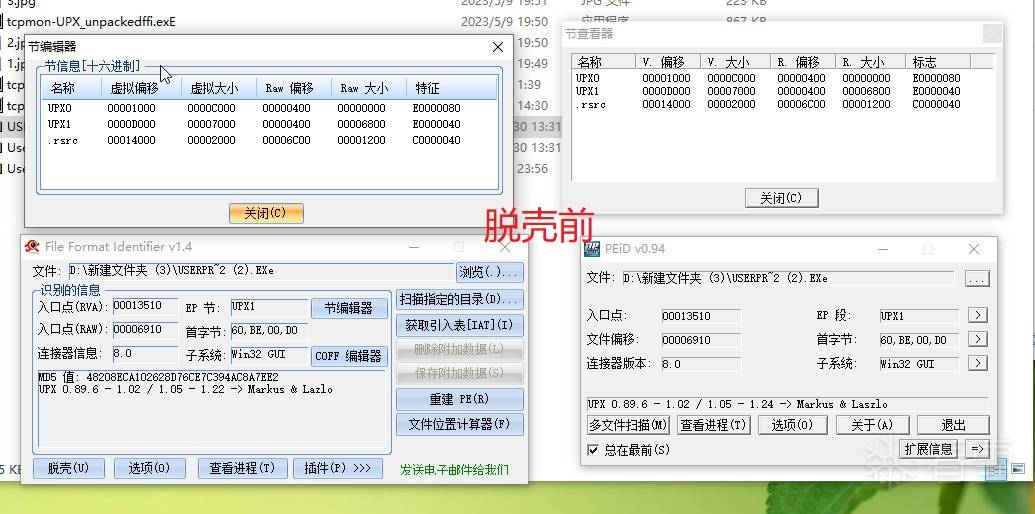The width and height of the screenshot is (1035, 514).
Task: Click 扫描指定的目录(D)... button
Action: pos(460,300)
